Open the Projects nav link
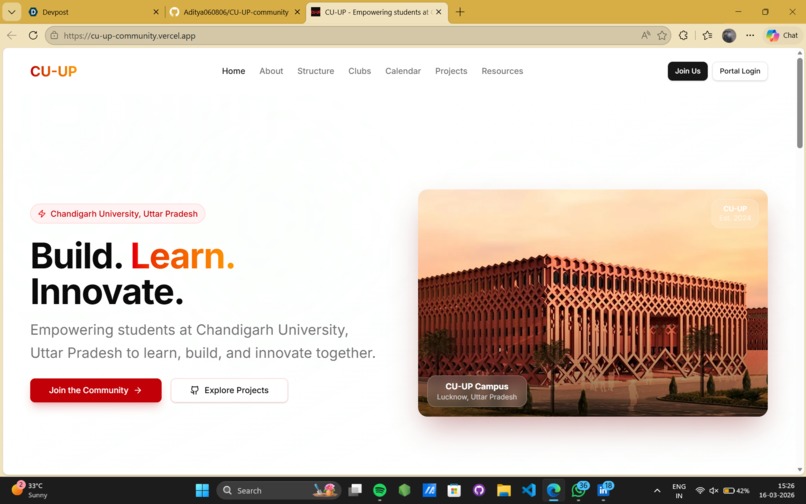806x504 pixels. (x=451, y=71)
